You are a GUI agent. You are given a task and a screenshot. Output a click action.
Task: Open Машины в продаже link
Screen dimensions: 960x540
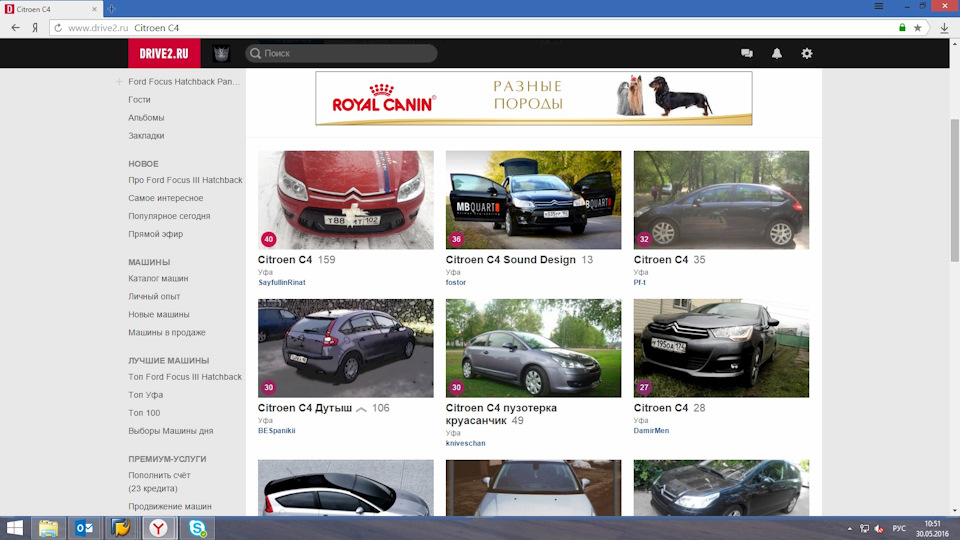(167, 332)
